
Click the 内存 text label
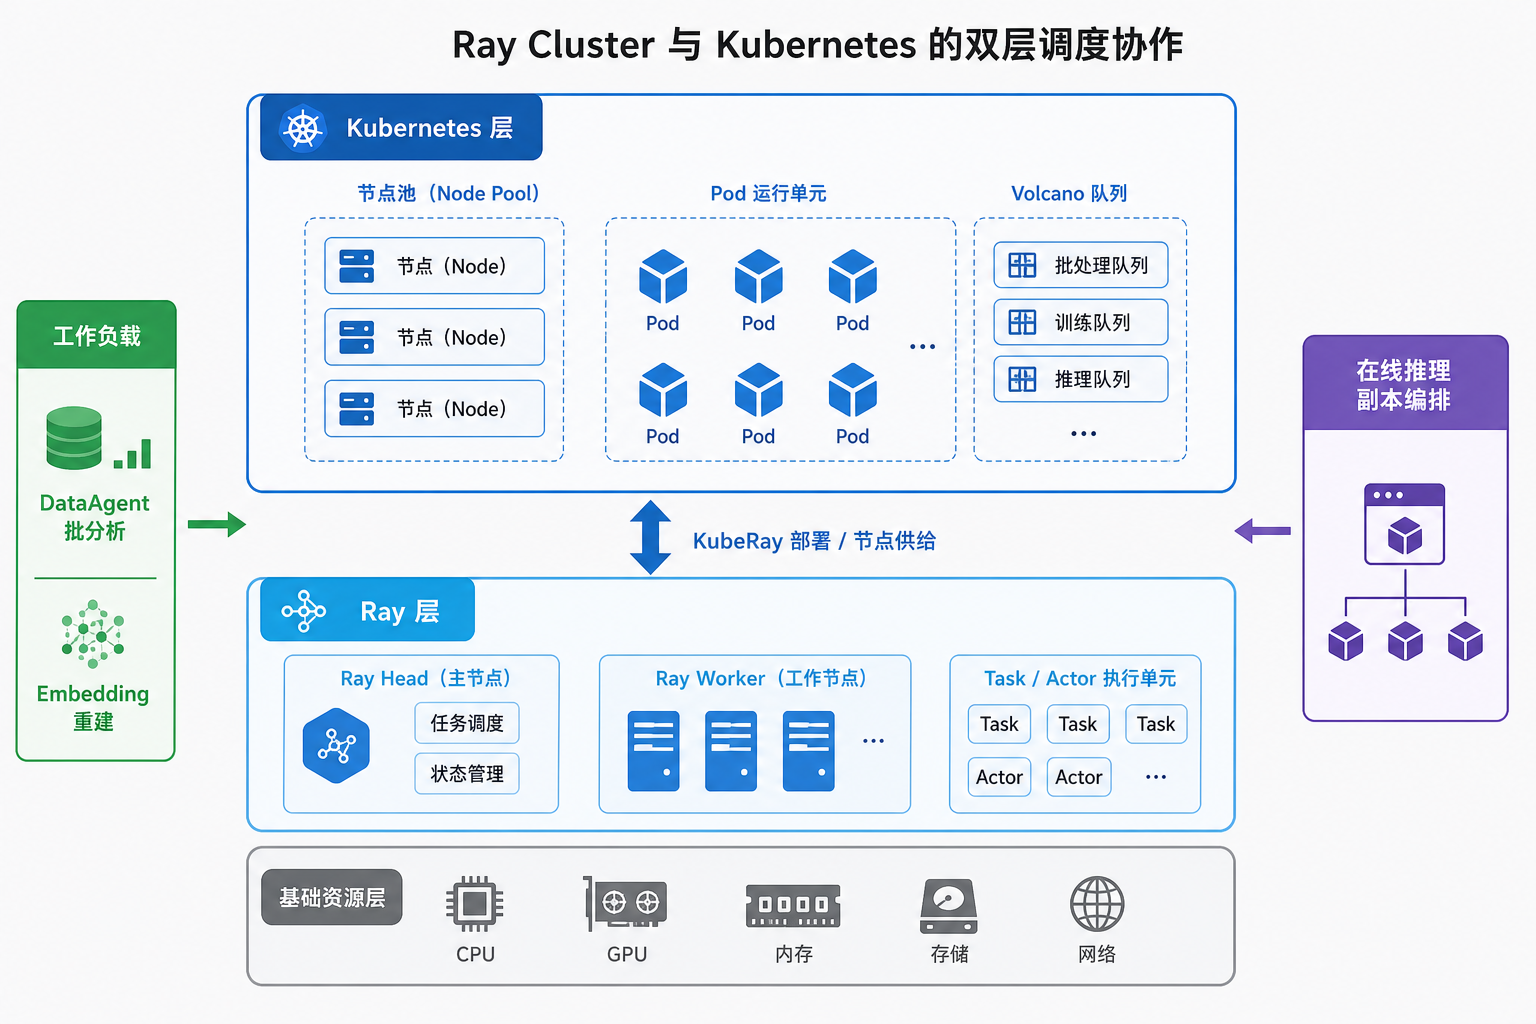(x=794, y=954)
